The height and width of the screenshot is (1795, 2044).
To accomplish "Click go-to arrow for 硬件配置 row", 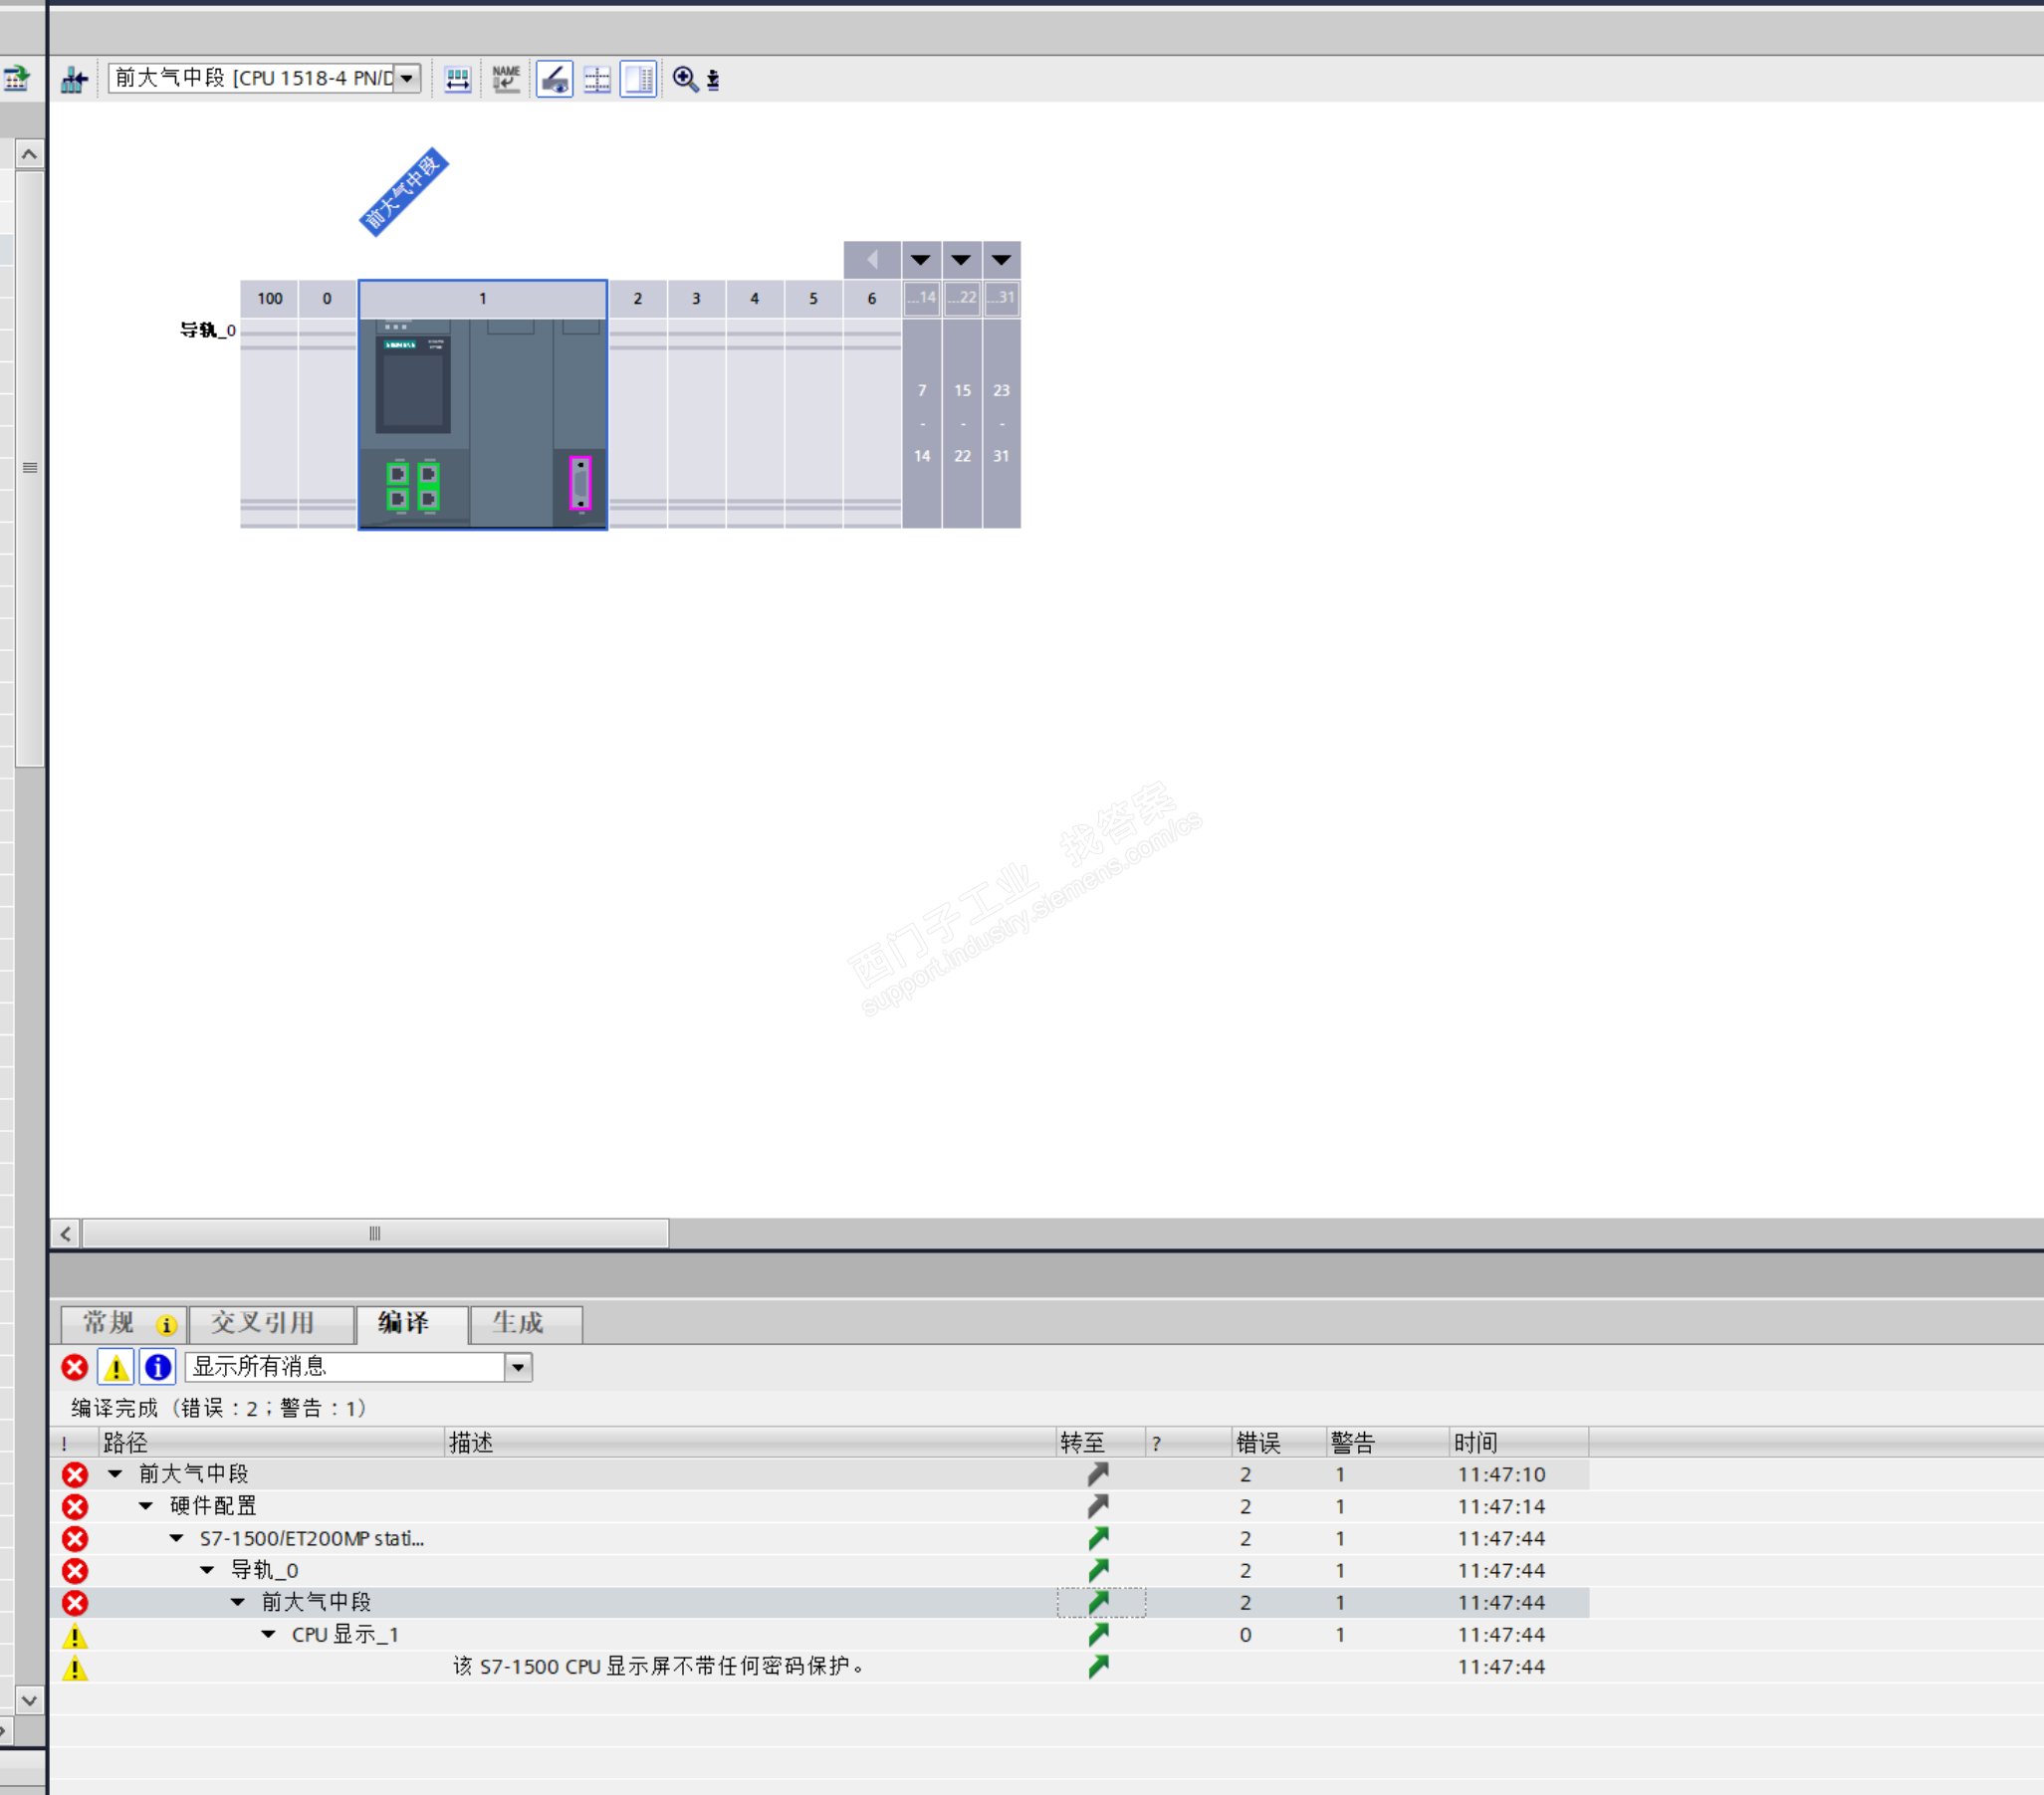I will point(1099,1506).
